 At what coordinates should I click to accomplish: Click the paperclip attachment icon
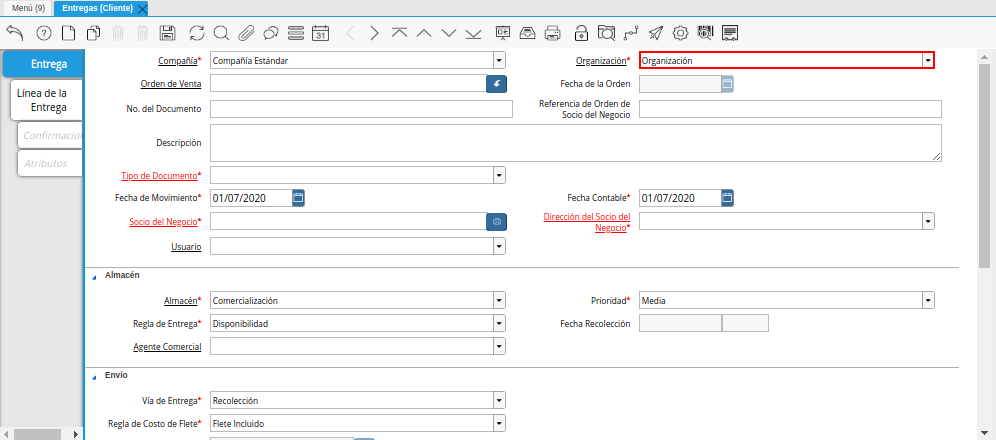(246, 33)
